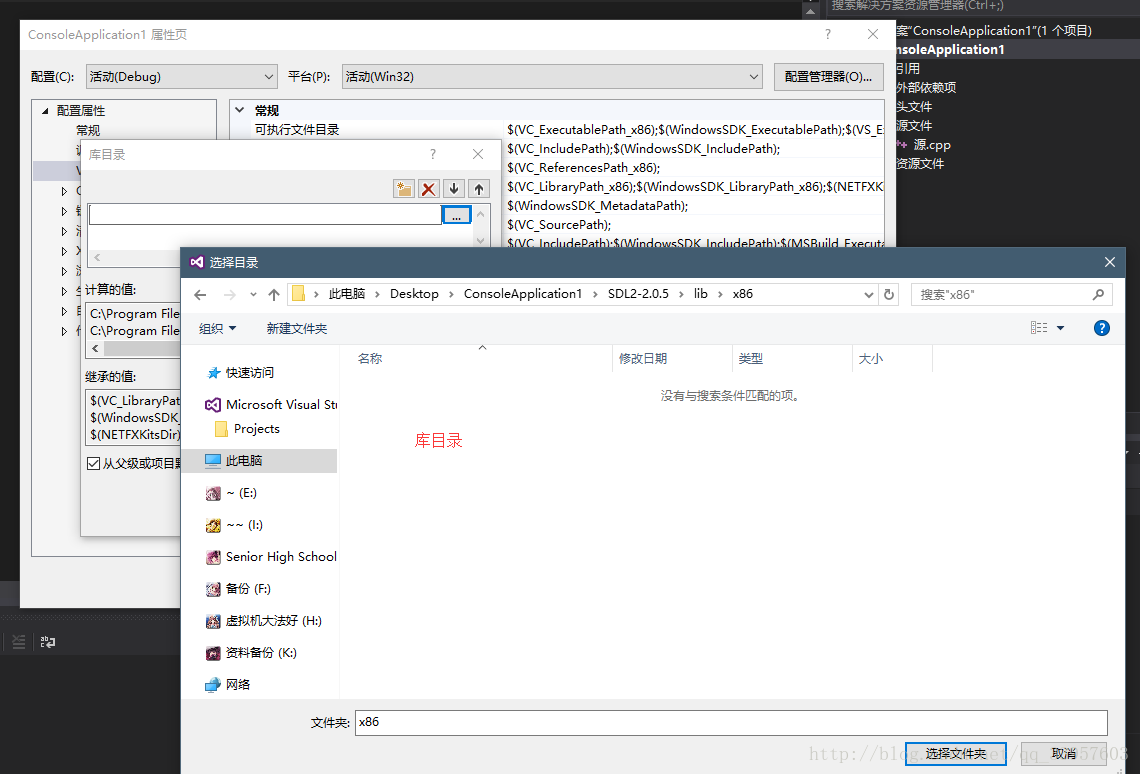Open the 配置(C) dropdown
This screenshot has height=774, width=1140.
pos(181,76)
